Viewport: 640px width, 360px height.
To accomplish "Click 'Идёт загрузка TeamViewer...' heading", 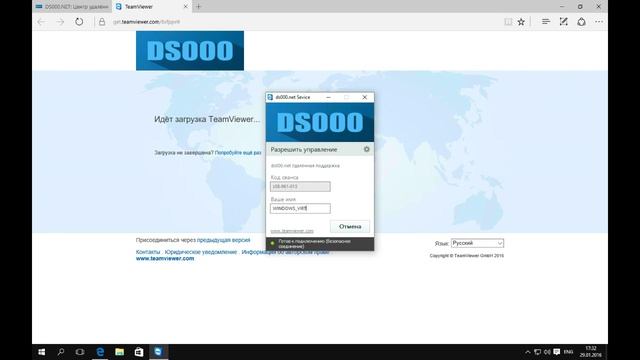I will click(207, 119).
